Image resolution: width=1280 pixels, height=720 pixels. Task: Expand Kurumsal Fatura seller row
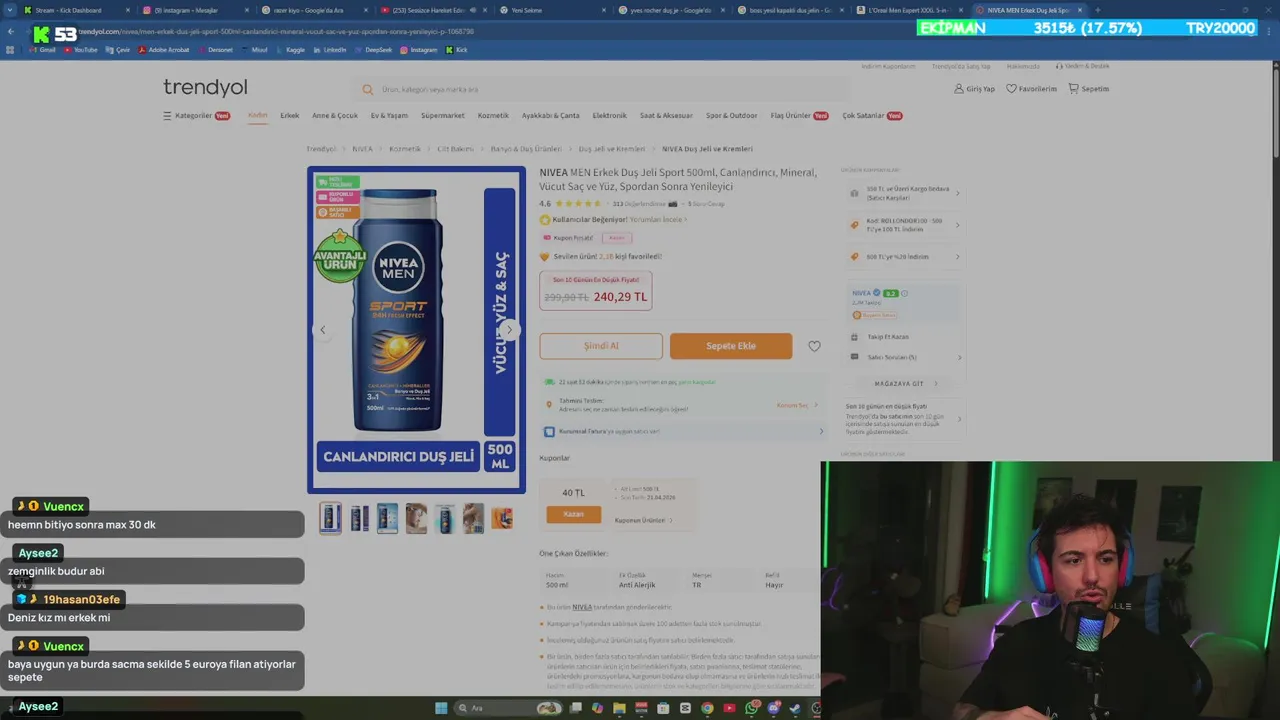point(684,432)
